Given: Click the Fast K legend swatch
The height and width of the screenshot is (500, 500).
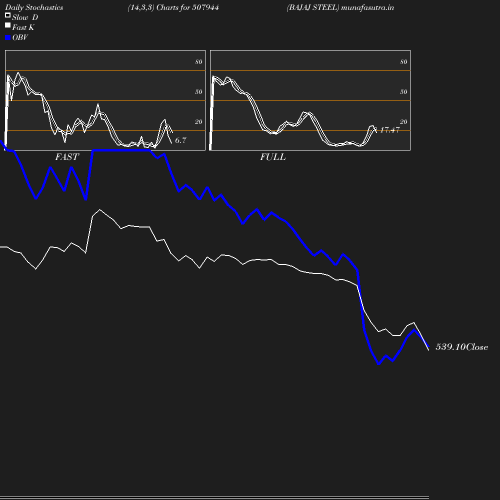Looking at the screenshot, I should coord(8,25).
